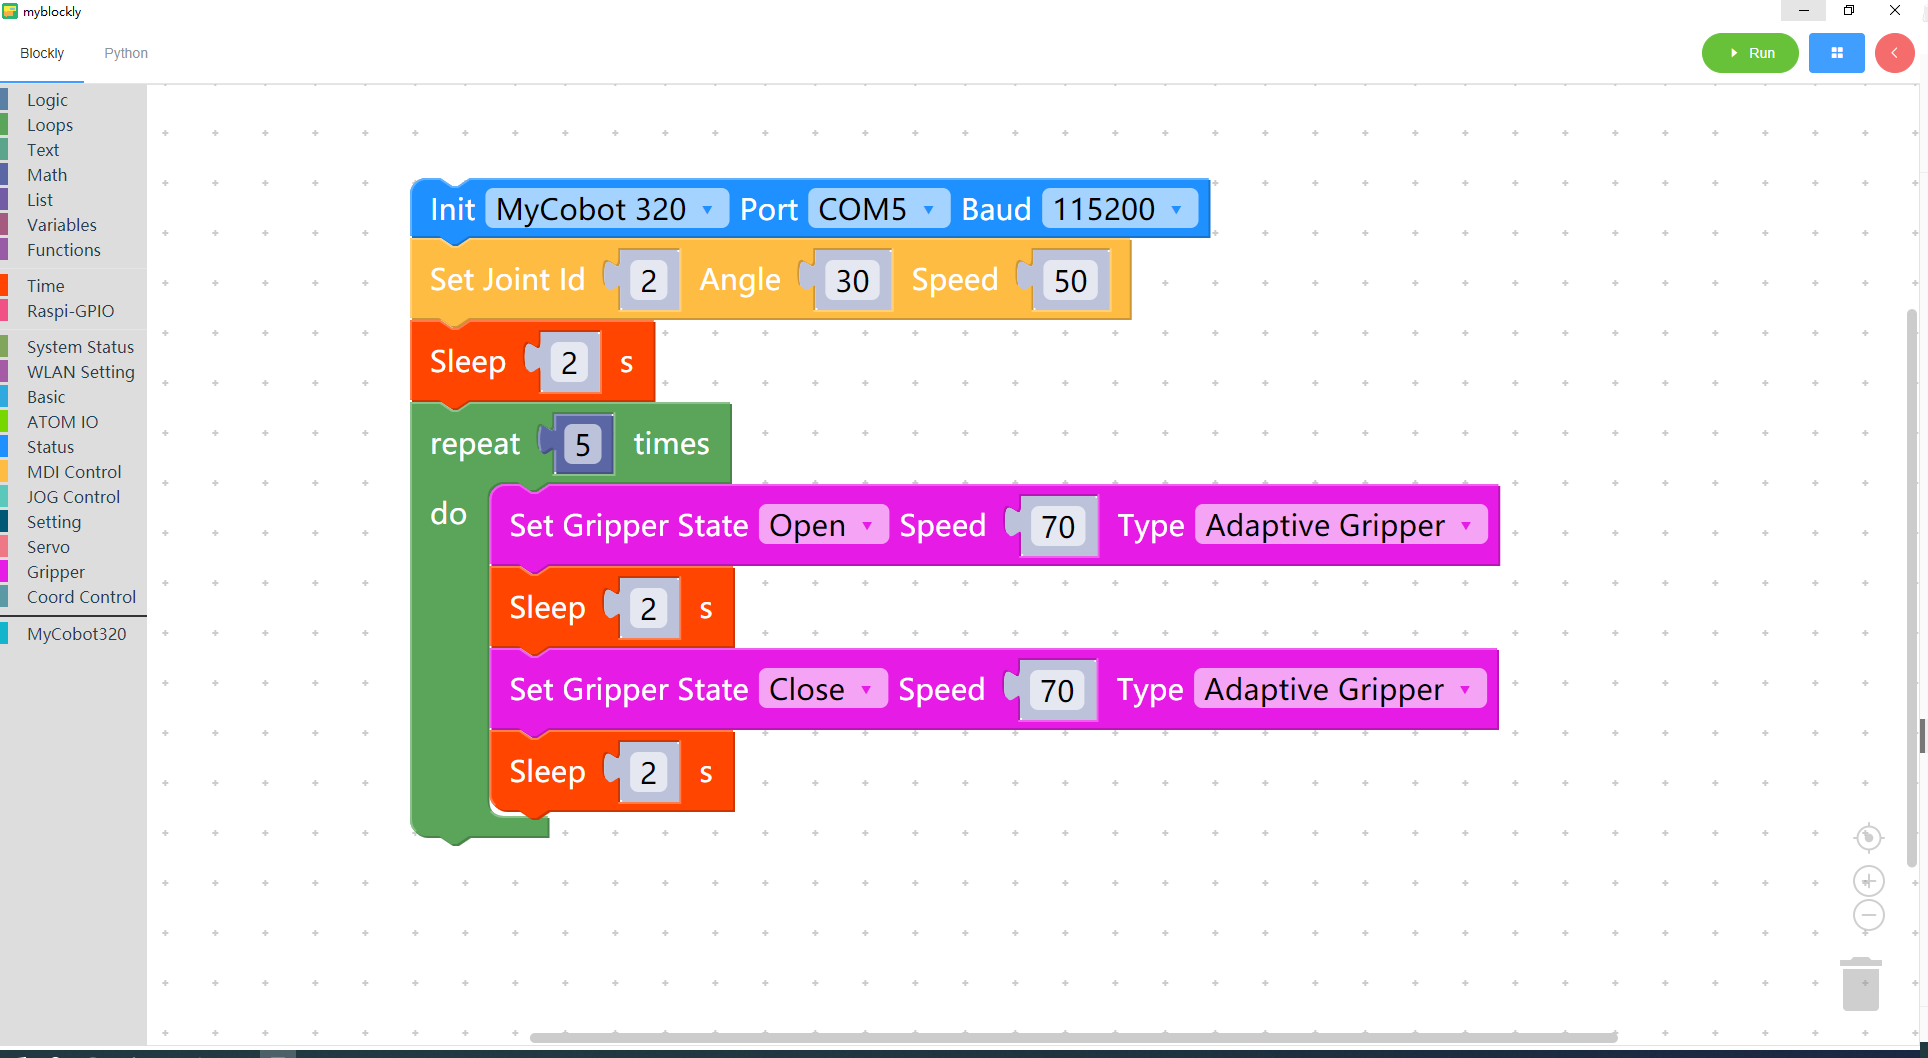The image size is (1928, 1058).
Task: Zoom in with the plus icon
Action: 1868,881
